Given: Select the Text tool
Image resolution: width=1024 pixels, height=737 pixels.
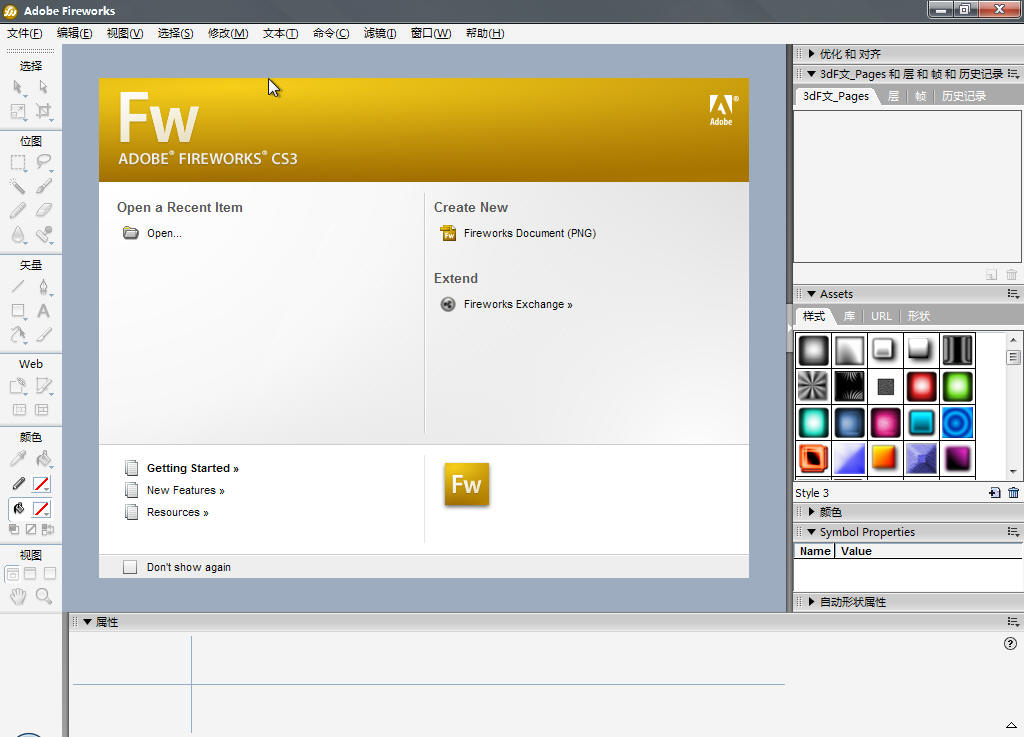Looking at the screenshot, I should pyautogui.click(x=43, y=311).
